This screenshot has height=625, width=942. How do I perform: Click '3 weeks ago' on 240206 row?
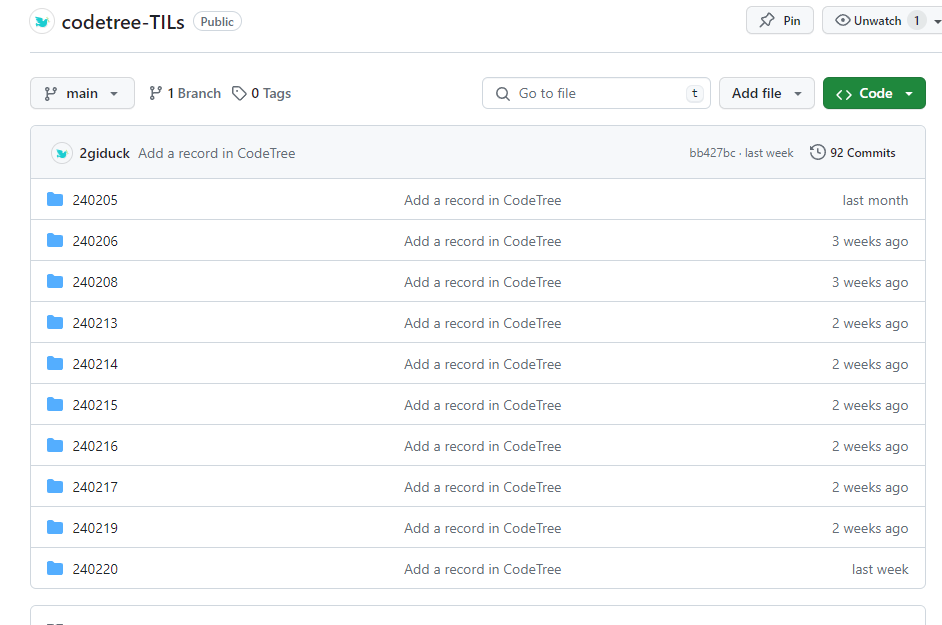click(870, 242)
